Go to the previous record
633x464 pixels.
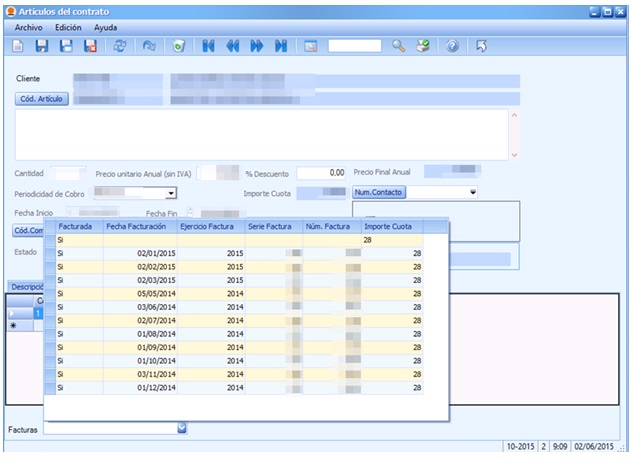(x=233, y=46)
